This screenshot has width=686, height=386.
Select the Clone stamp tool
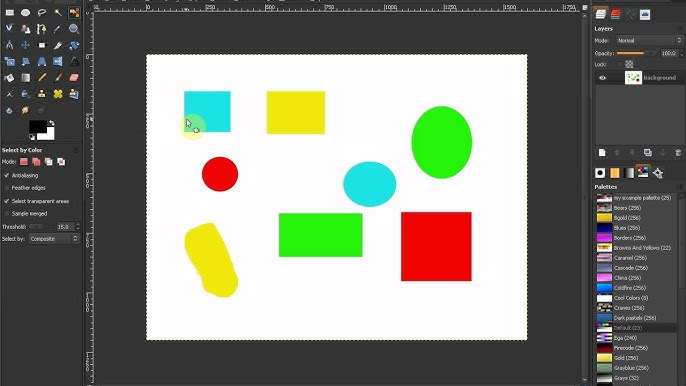[x=42, y=94]
